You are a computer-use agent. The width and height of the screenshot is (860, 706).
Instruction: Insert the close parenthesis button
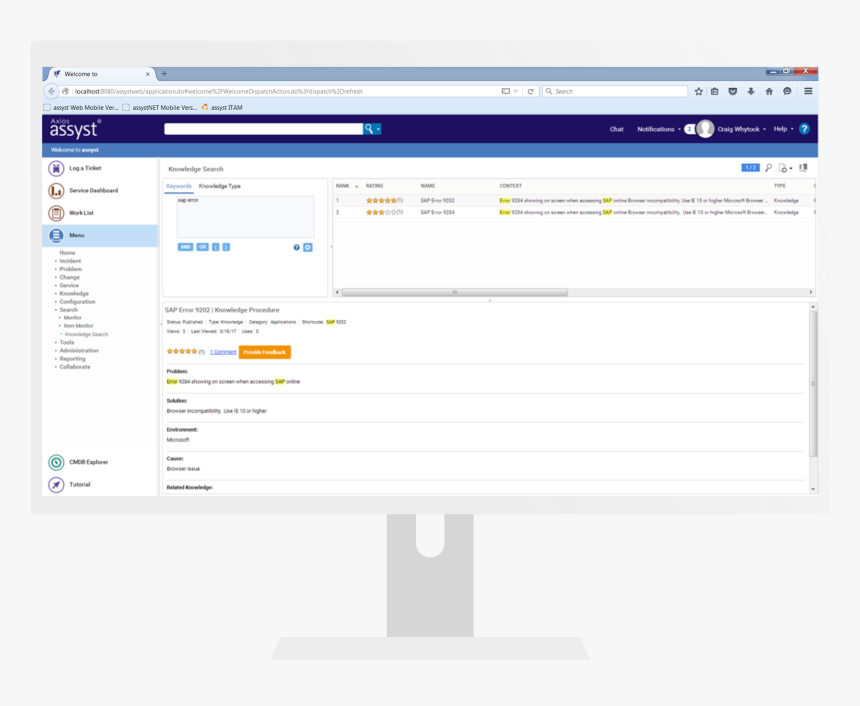tap(226, 247)
